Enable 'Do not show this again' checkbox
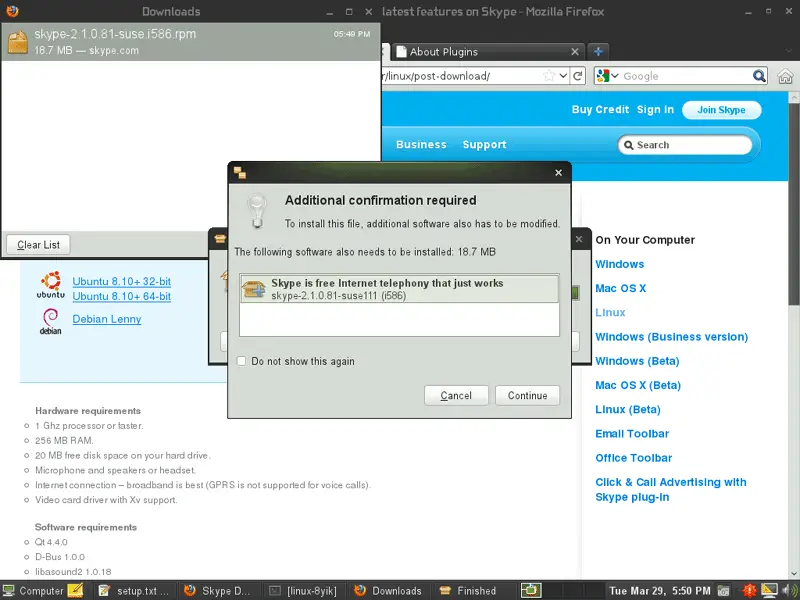 (241, 361)
